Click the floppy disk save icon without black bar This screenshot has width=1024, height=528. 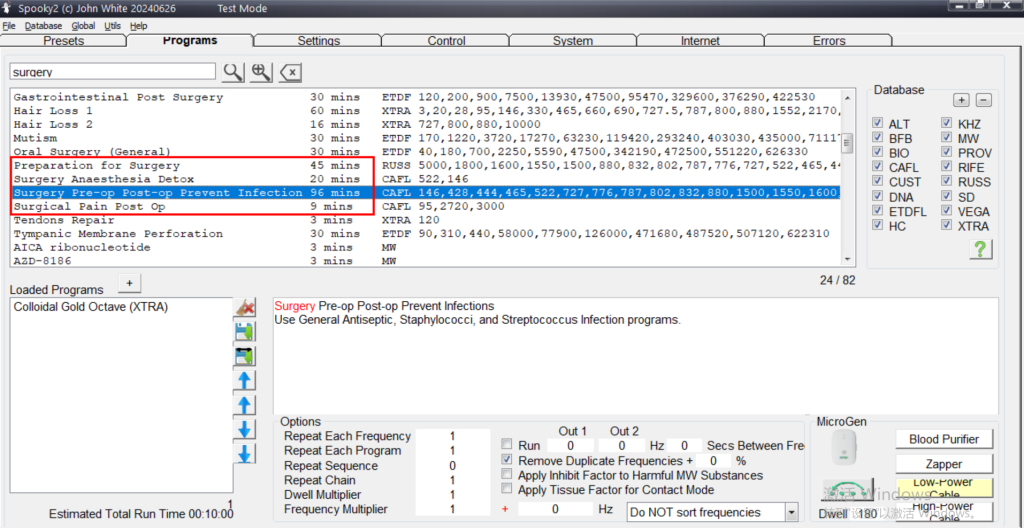245,332
